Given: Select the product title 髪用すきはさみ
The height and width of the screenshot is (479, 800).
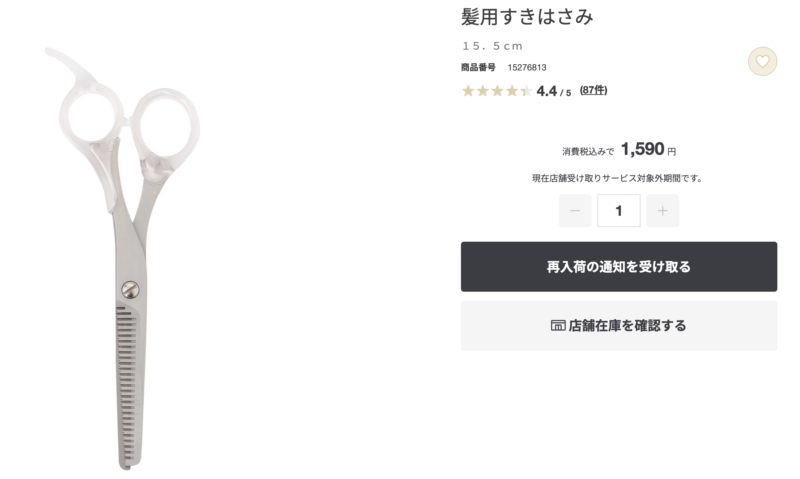Looking at the screenshot, I should (527, 17).
